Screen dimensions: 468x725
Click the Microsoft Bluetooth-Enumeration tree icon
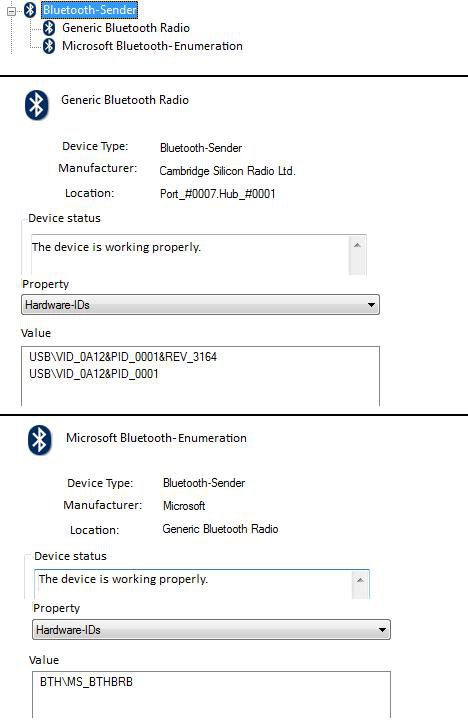click(49, 46)
